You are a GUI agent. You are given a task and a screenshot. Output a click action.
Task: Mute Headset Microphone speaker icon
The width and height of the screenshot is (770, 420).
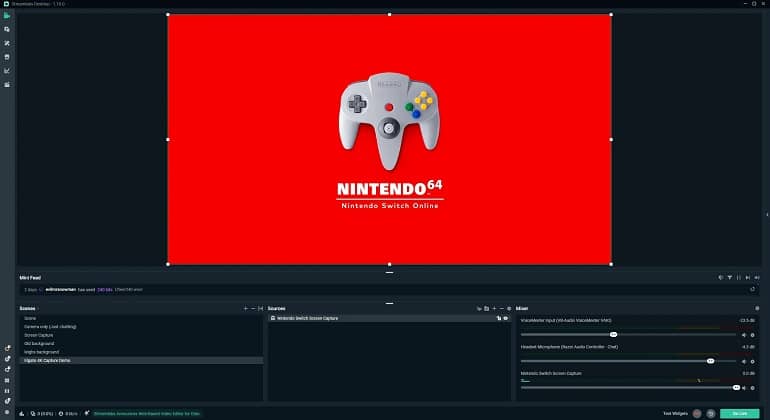(744, 362)
